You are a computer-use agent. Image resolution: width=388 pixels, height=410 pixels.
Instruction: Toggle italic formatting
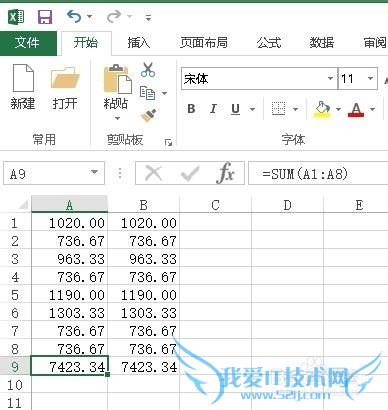point(213,109)
